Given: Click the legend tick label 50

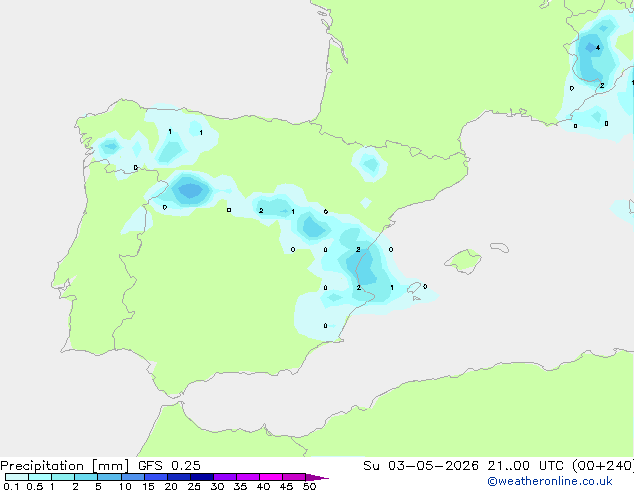Looking at the screenshot, I should tap(309, 486).
